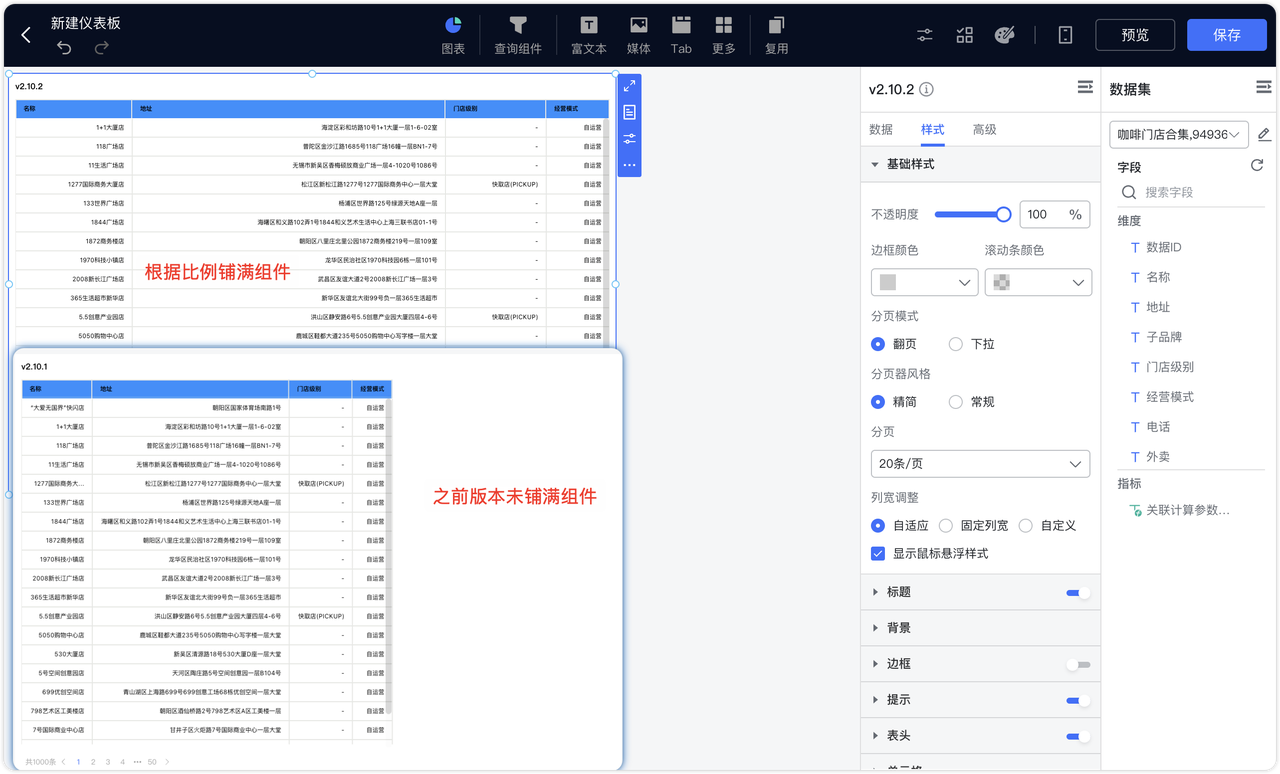The height and width of the screenshot is (774, 1280).
Task: Open the 边框颜色 color dropdown
Action: click(x=924, y=283)
